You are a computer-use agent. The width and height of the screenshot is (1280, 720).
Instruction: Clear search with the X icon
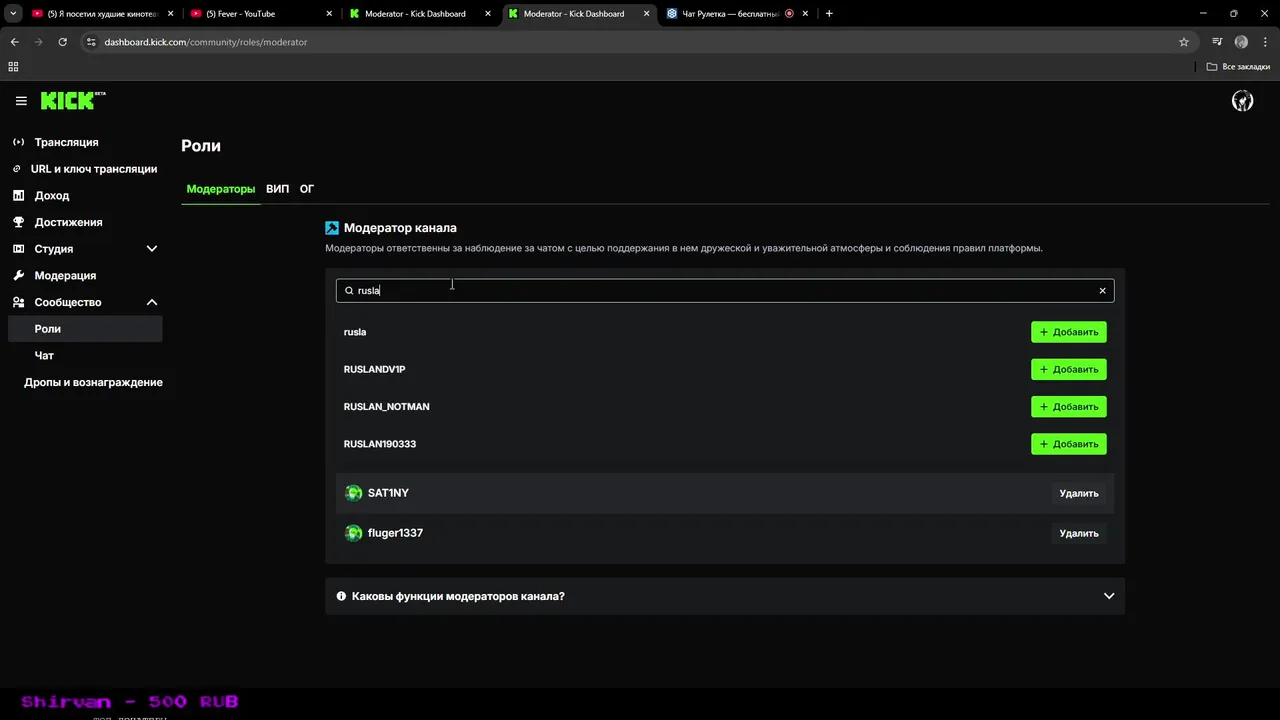point(1102,291)
